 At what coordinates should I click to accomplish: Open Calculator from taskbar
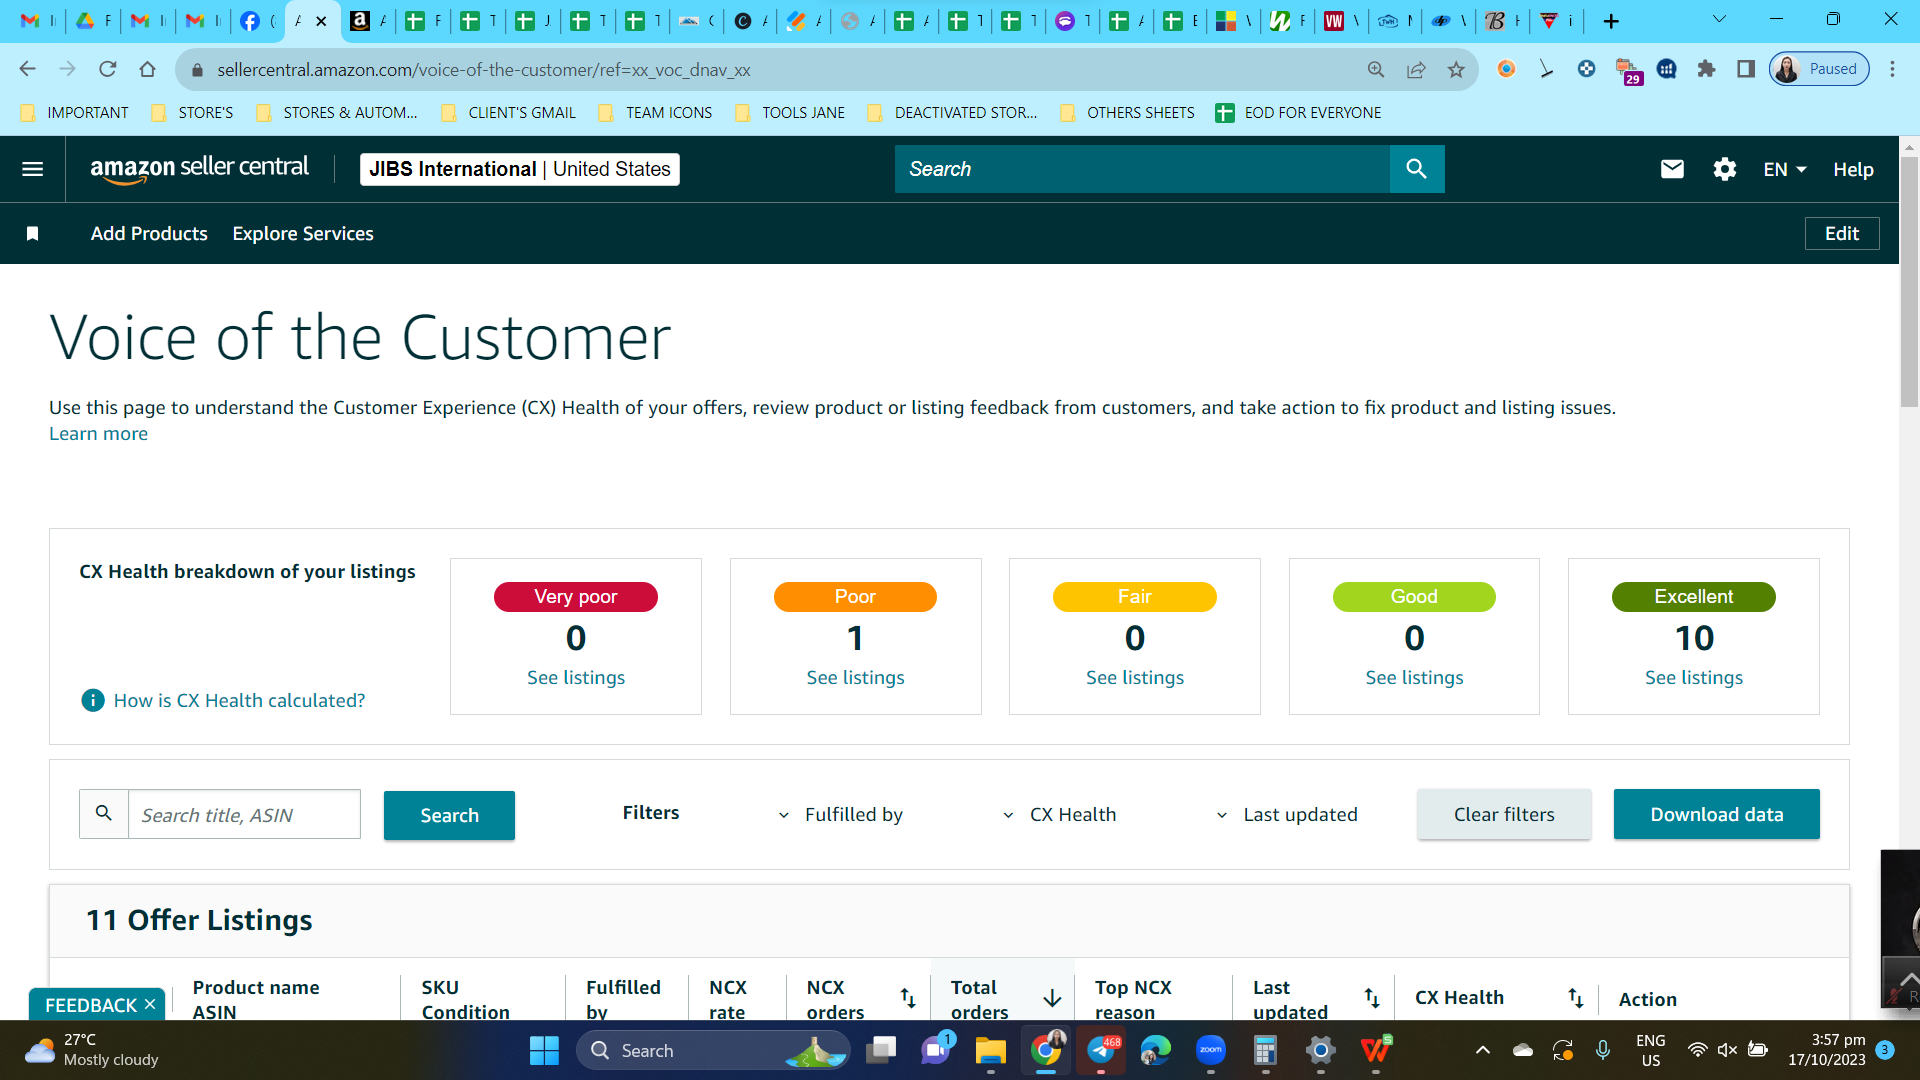point(1265,1050)
